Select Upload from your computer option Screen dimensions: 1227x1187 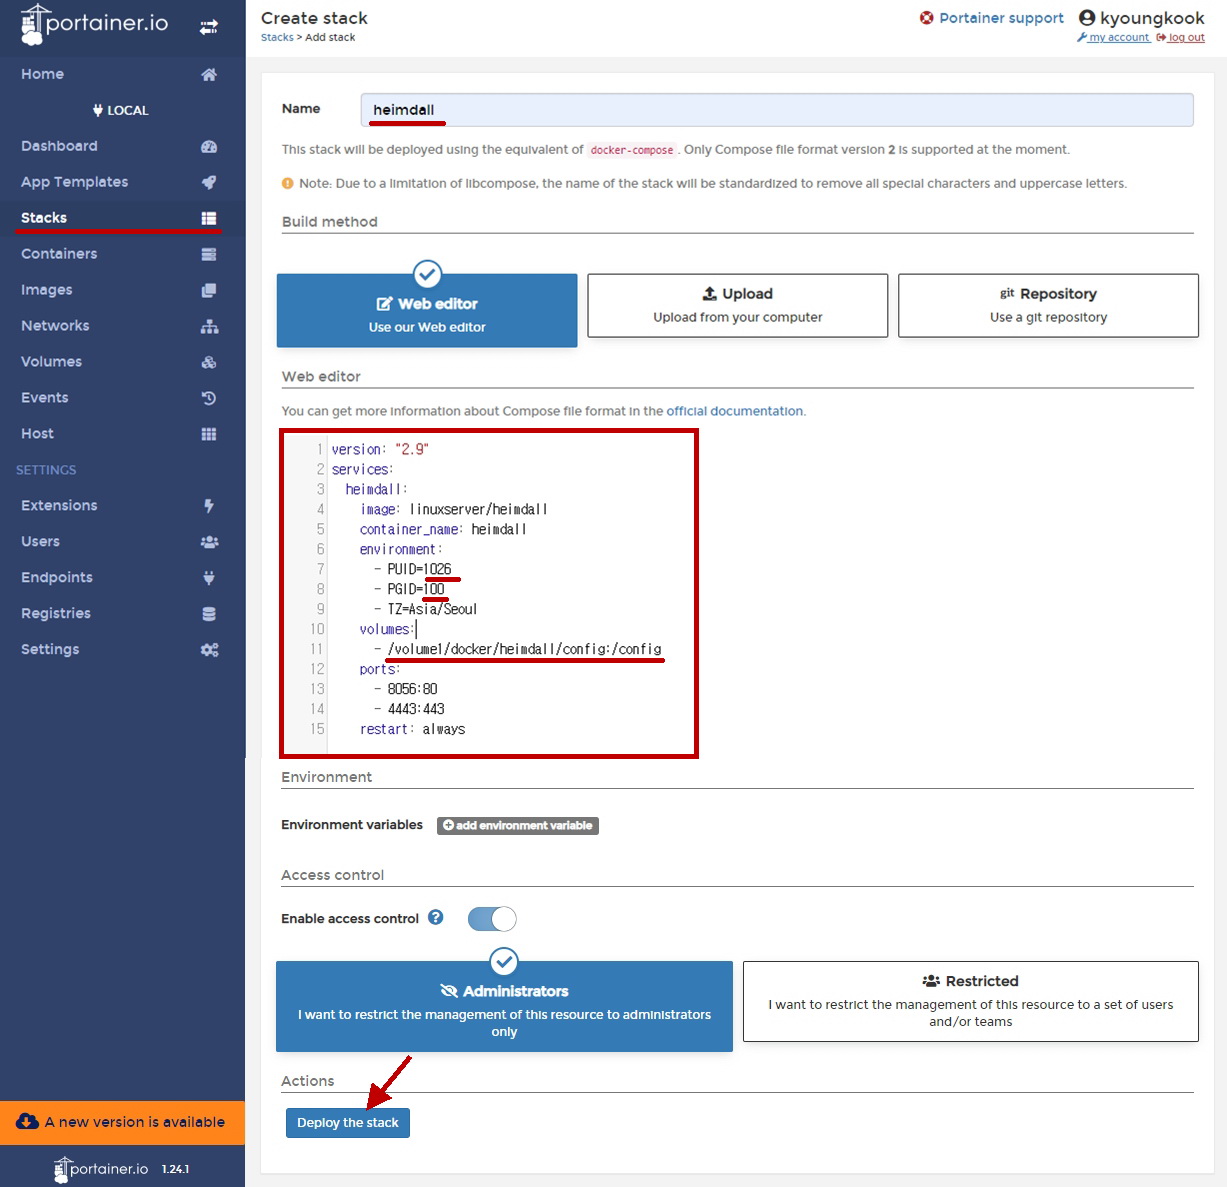pyautogui.click(x=738, y=305)
